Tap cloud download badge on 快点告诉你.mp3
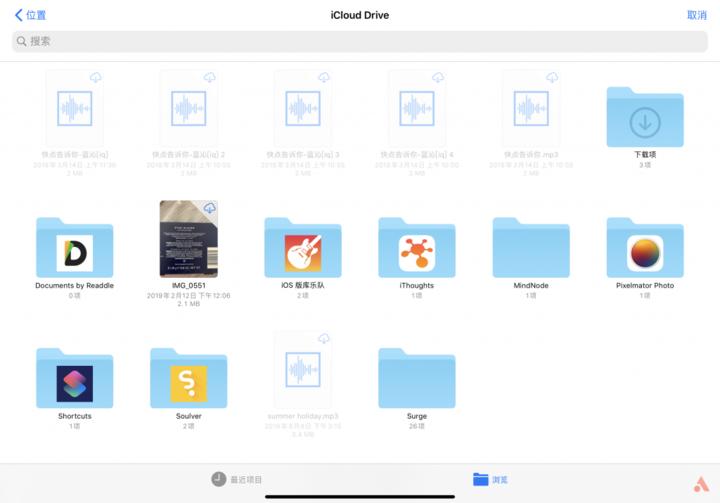Image resolution: width=720 pixels, height=503 pixels. coord(552,77)
